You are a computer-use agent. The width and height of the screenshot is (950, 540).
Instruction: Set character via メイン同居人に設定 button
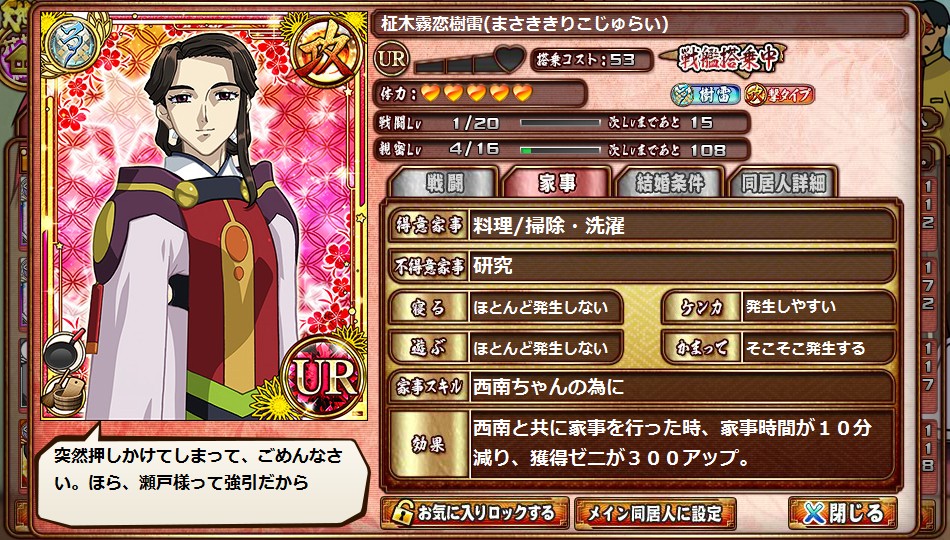click(x=655, y=513)
